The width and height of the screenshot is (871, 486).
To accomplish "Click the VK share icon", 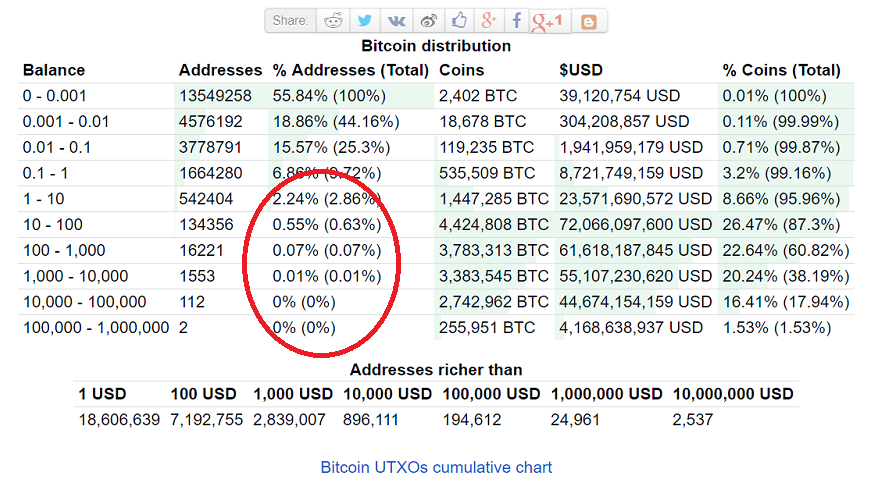I will tap(396, 21).
